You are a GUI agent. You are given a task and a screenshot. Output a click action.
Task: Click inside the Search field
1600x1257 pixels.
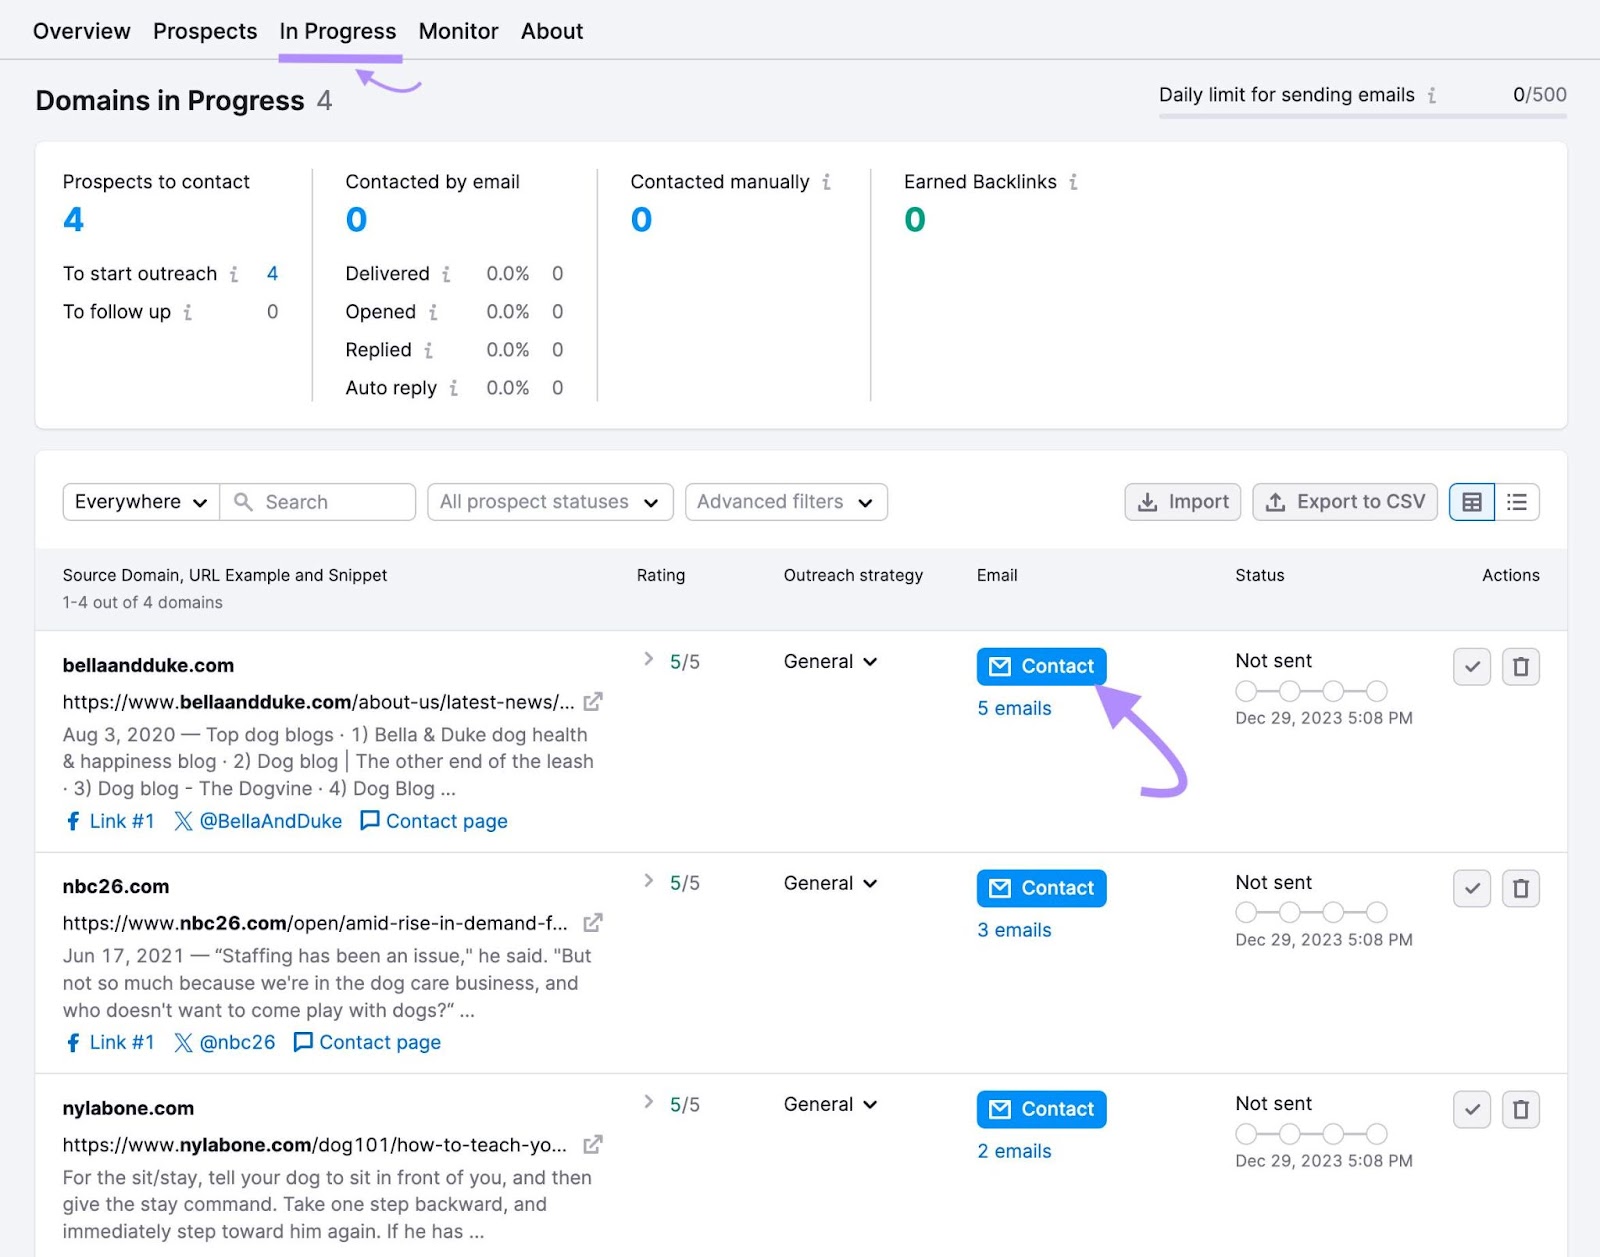pos(318,501)
